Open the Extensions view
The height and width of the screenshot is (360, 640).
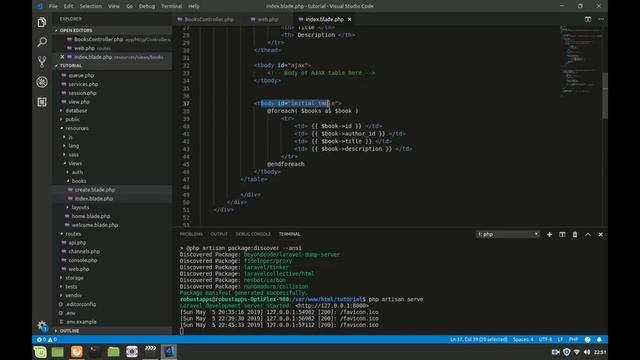(x=42, y=102)
